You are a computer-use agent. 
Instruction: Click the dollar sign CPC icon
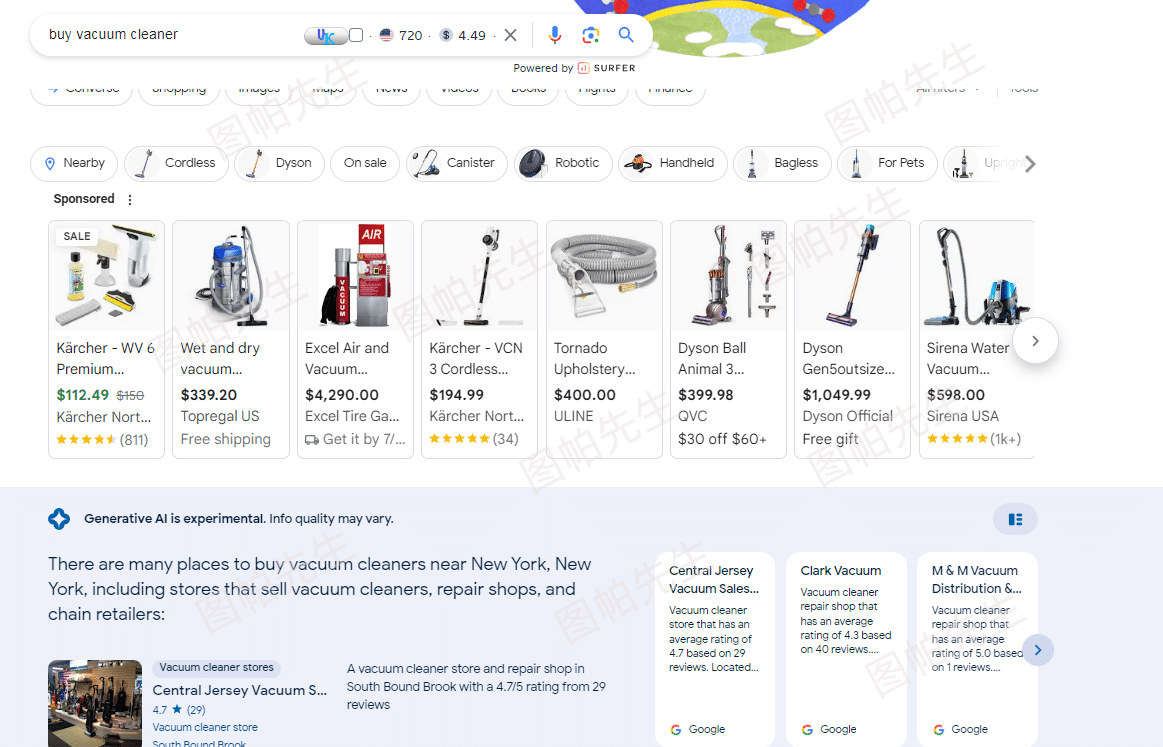pyautogui.click(x=446, y=35)
